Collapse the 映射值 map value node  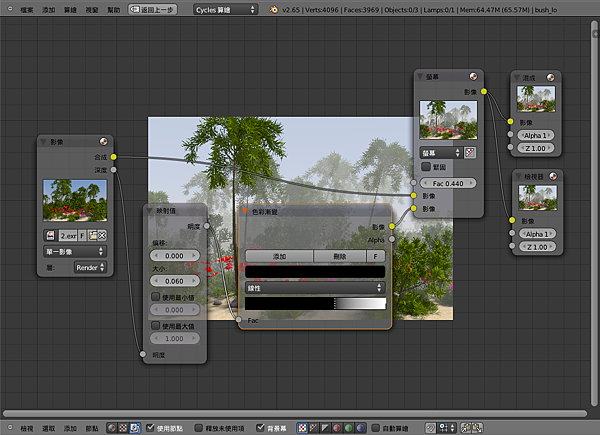point(149,211)
